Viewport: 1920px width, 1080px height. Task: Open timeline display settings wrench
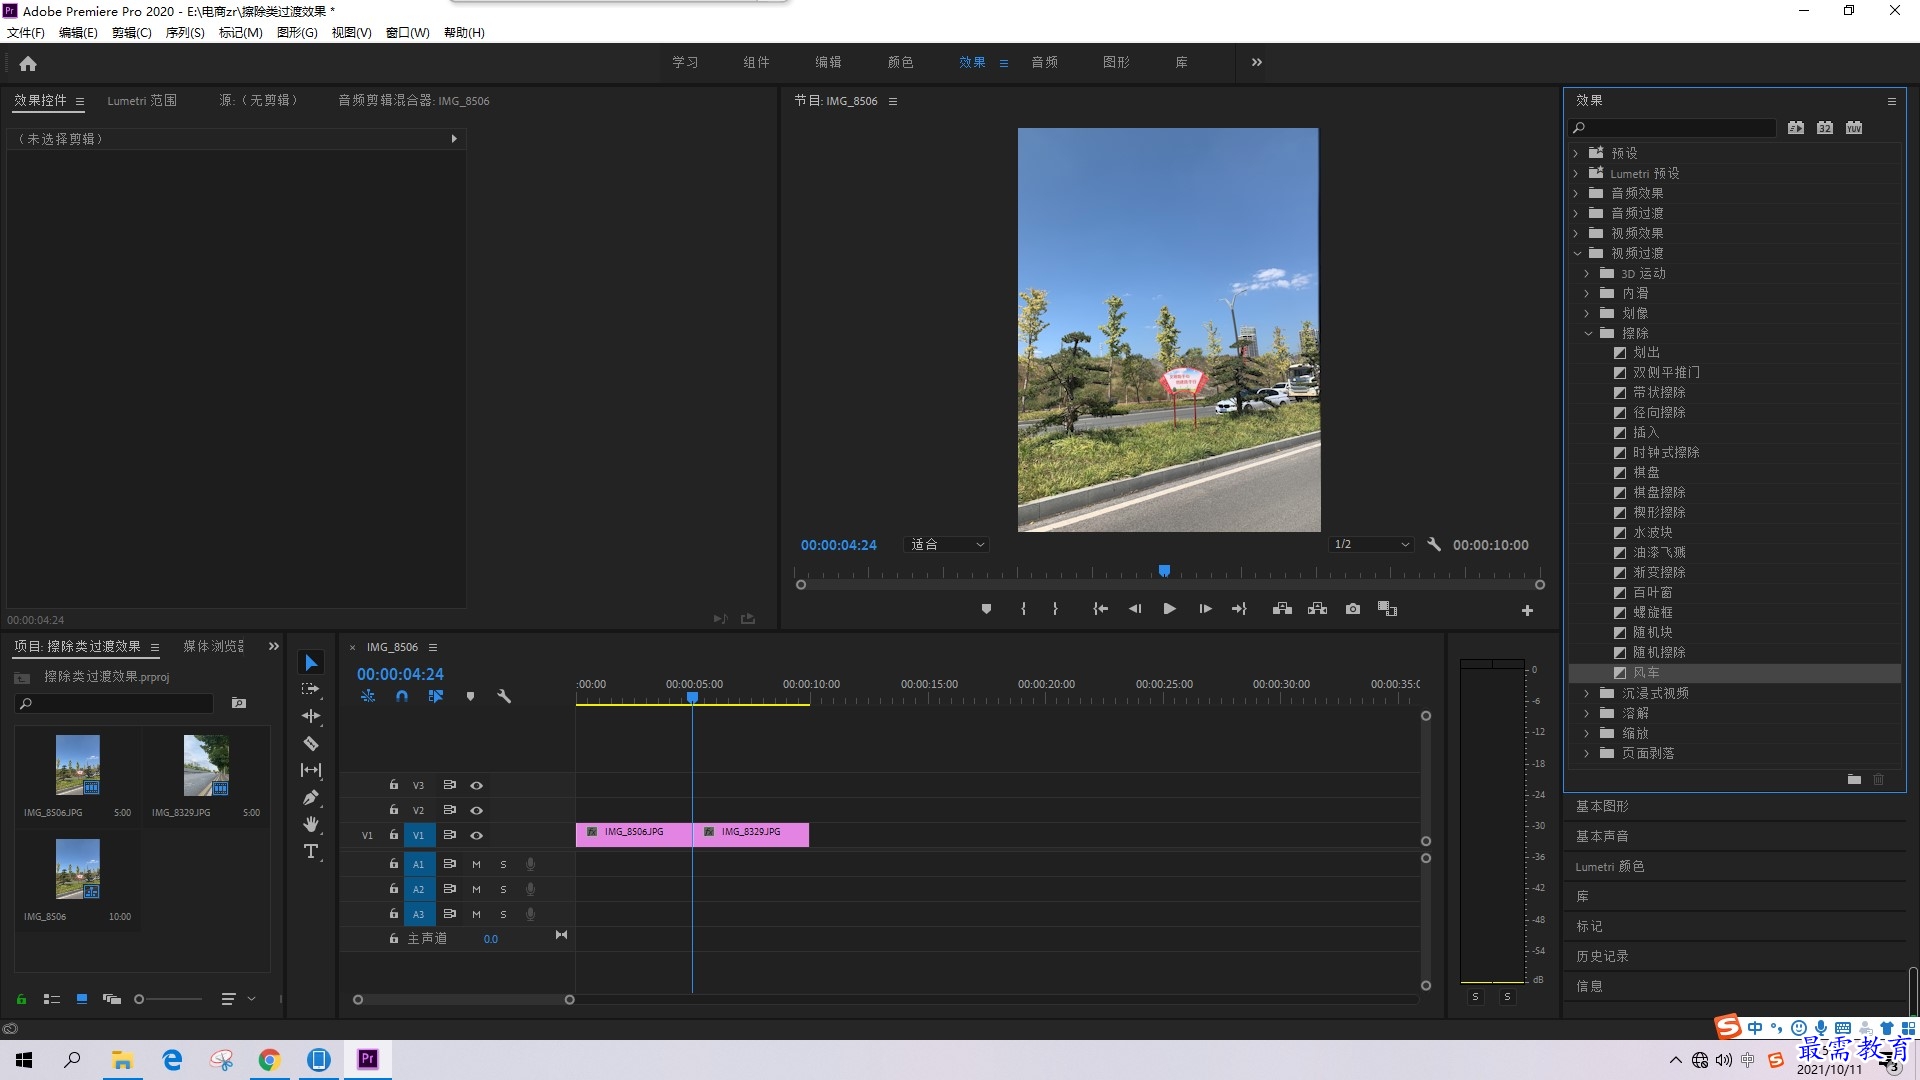click(x=504, y=696)
